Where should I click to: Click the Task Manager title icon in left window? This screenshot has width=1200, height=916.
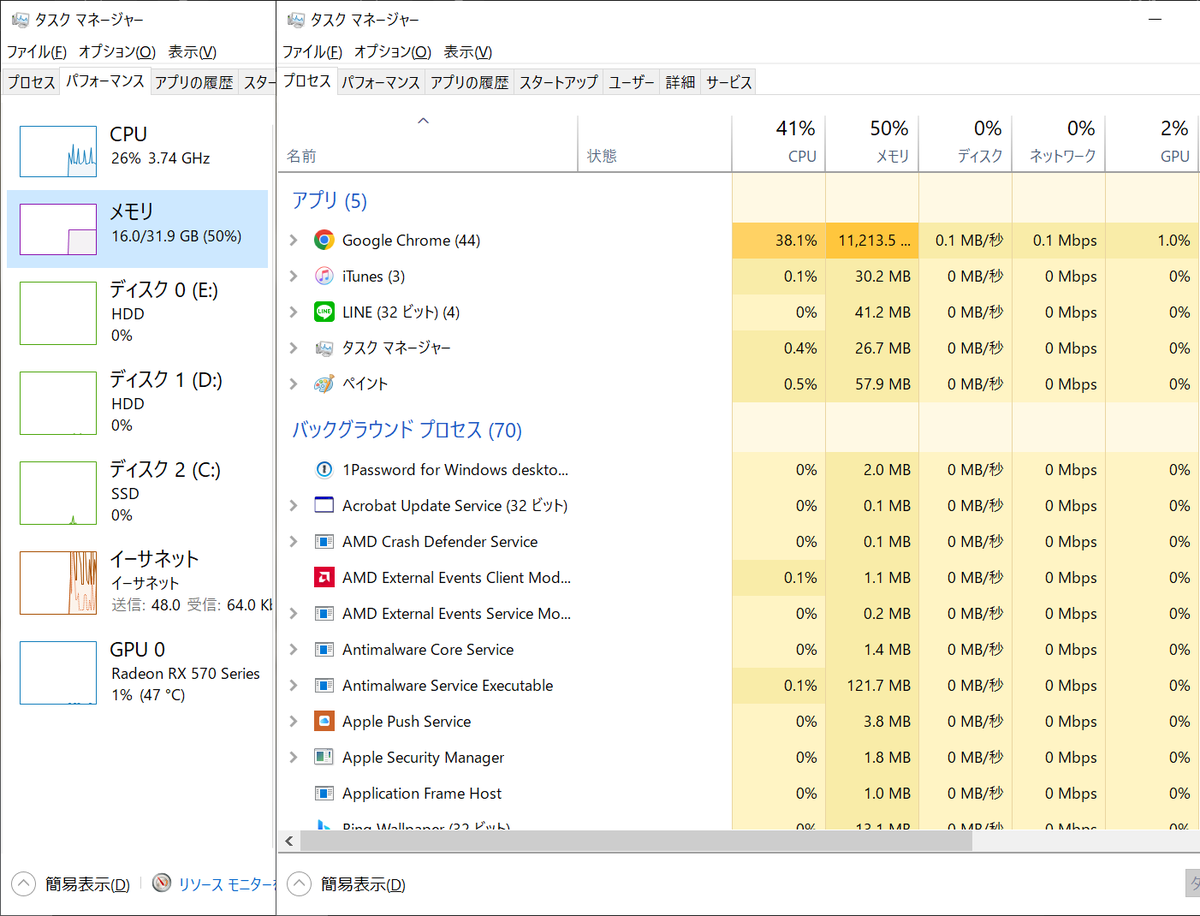coord(20,19)
